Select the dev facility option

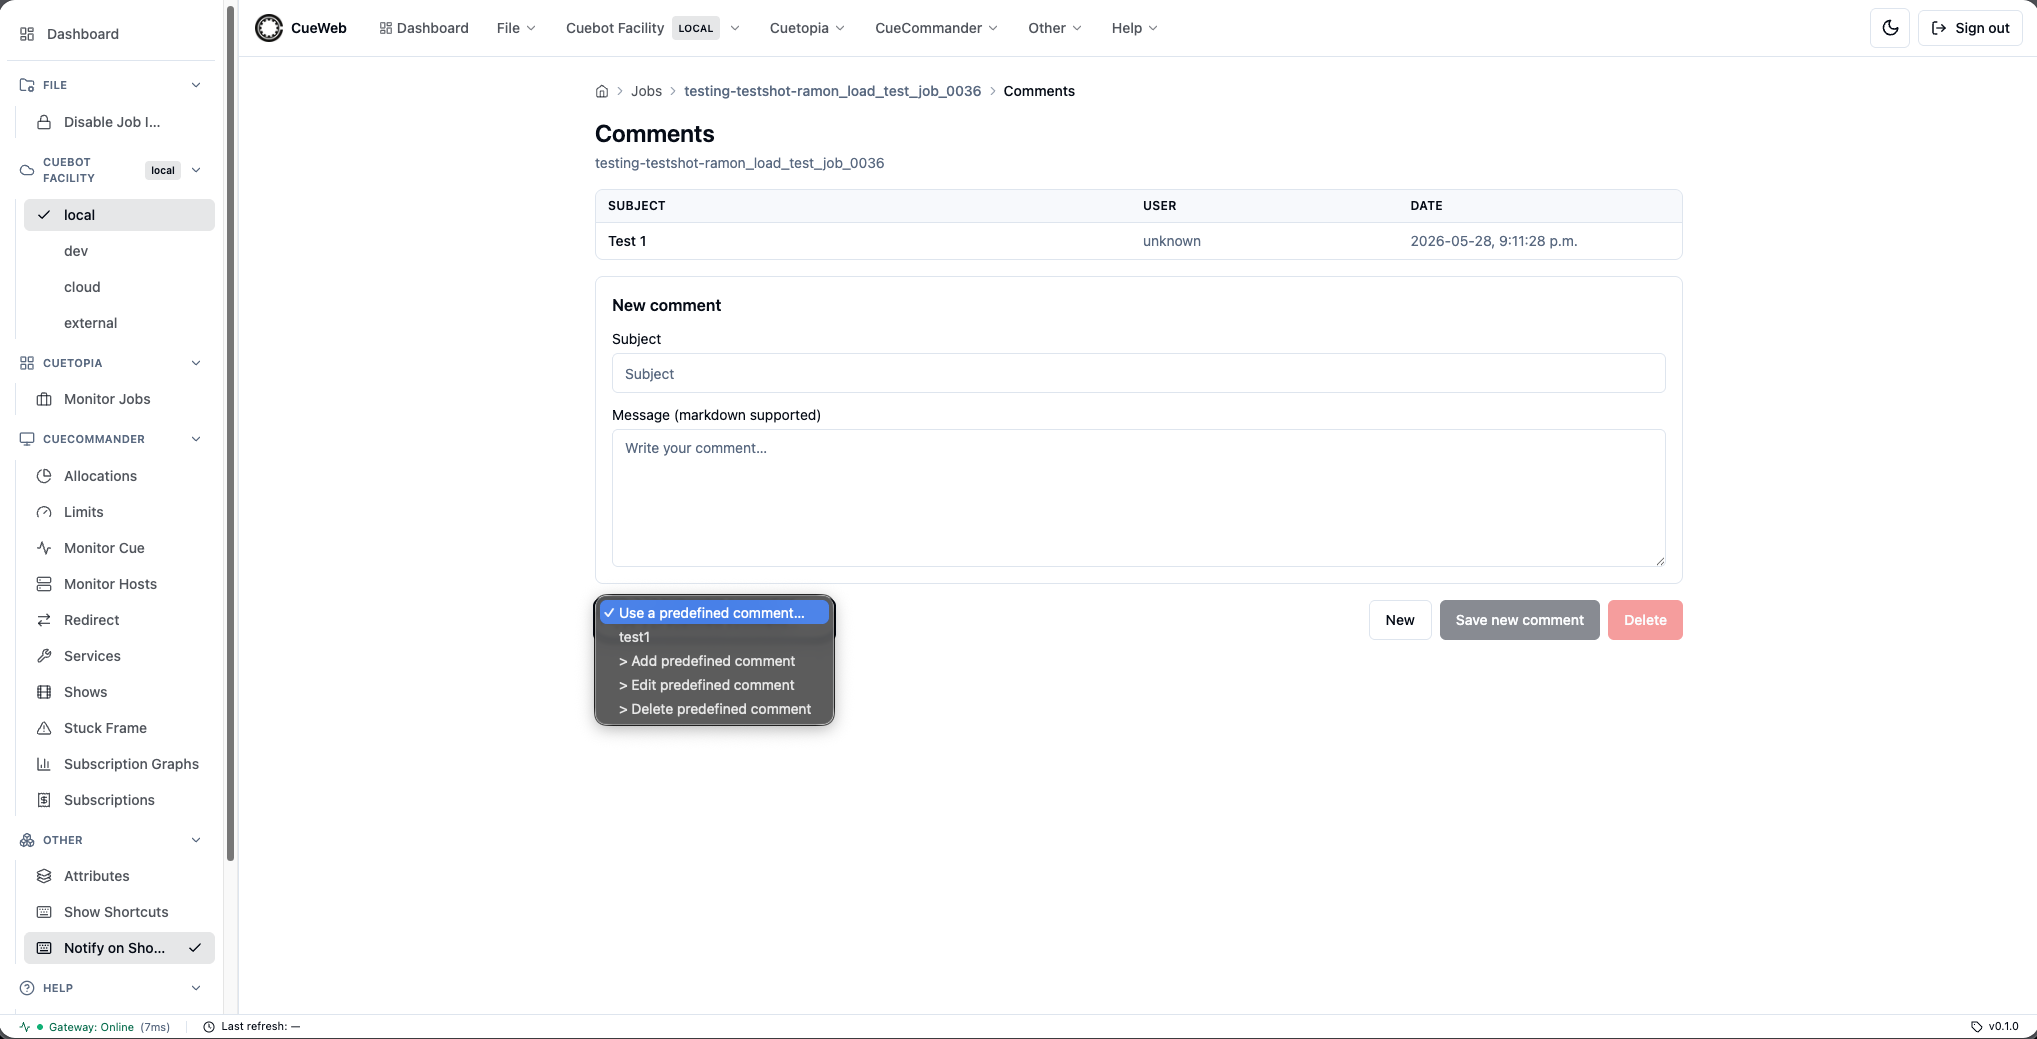point(119,251)
